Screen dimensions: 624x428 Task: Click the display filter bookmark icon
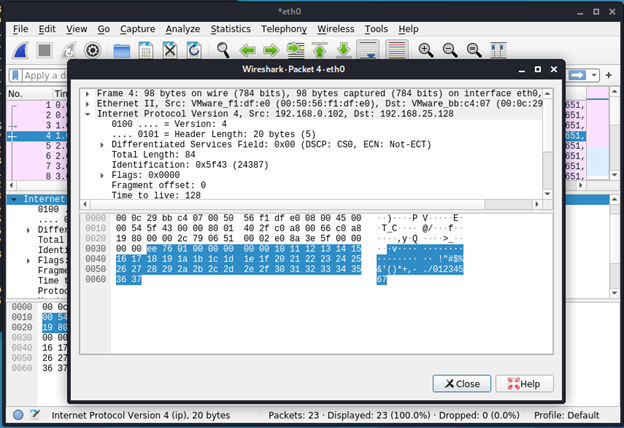click(x=16, y=75)
